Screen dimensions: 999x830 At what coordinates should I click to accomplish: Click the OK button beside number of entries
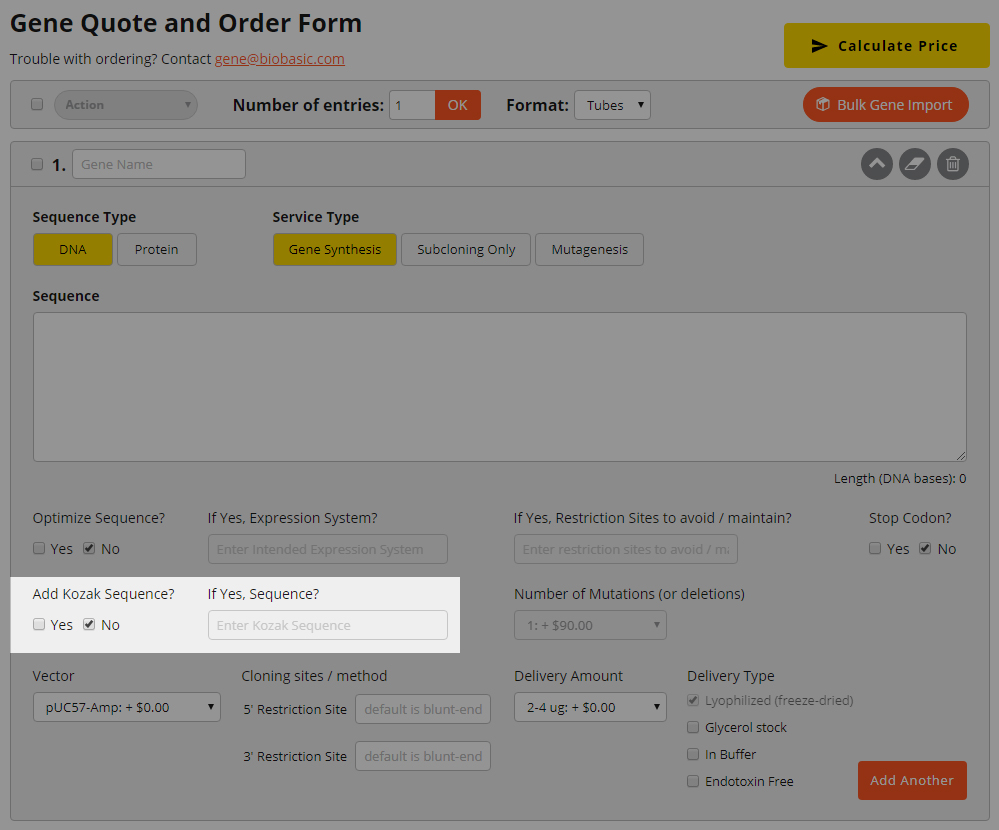(457, 105)
